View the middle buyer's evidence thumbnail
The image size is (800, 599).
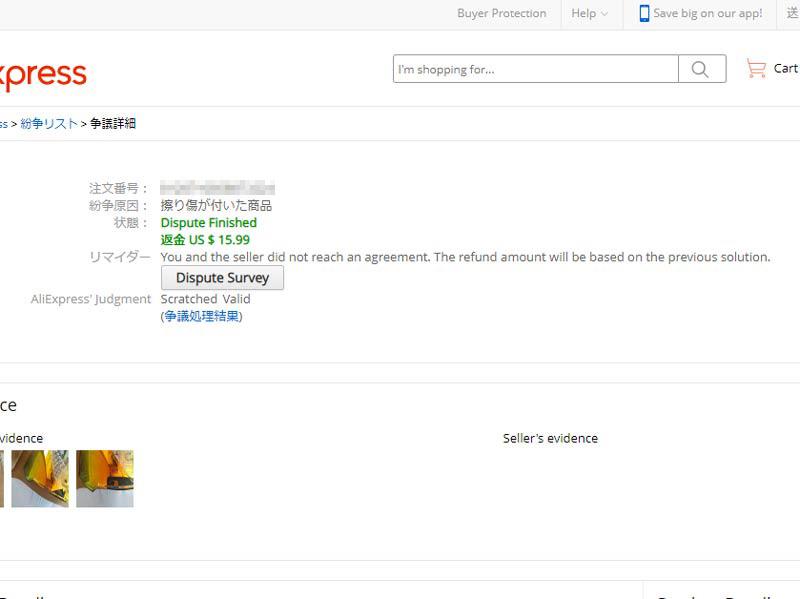click(40, 479)
